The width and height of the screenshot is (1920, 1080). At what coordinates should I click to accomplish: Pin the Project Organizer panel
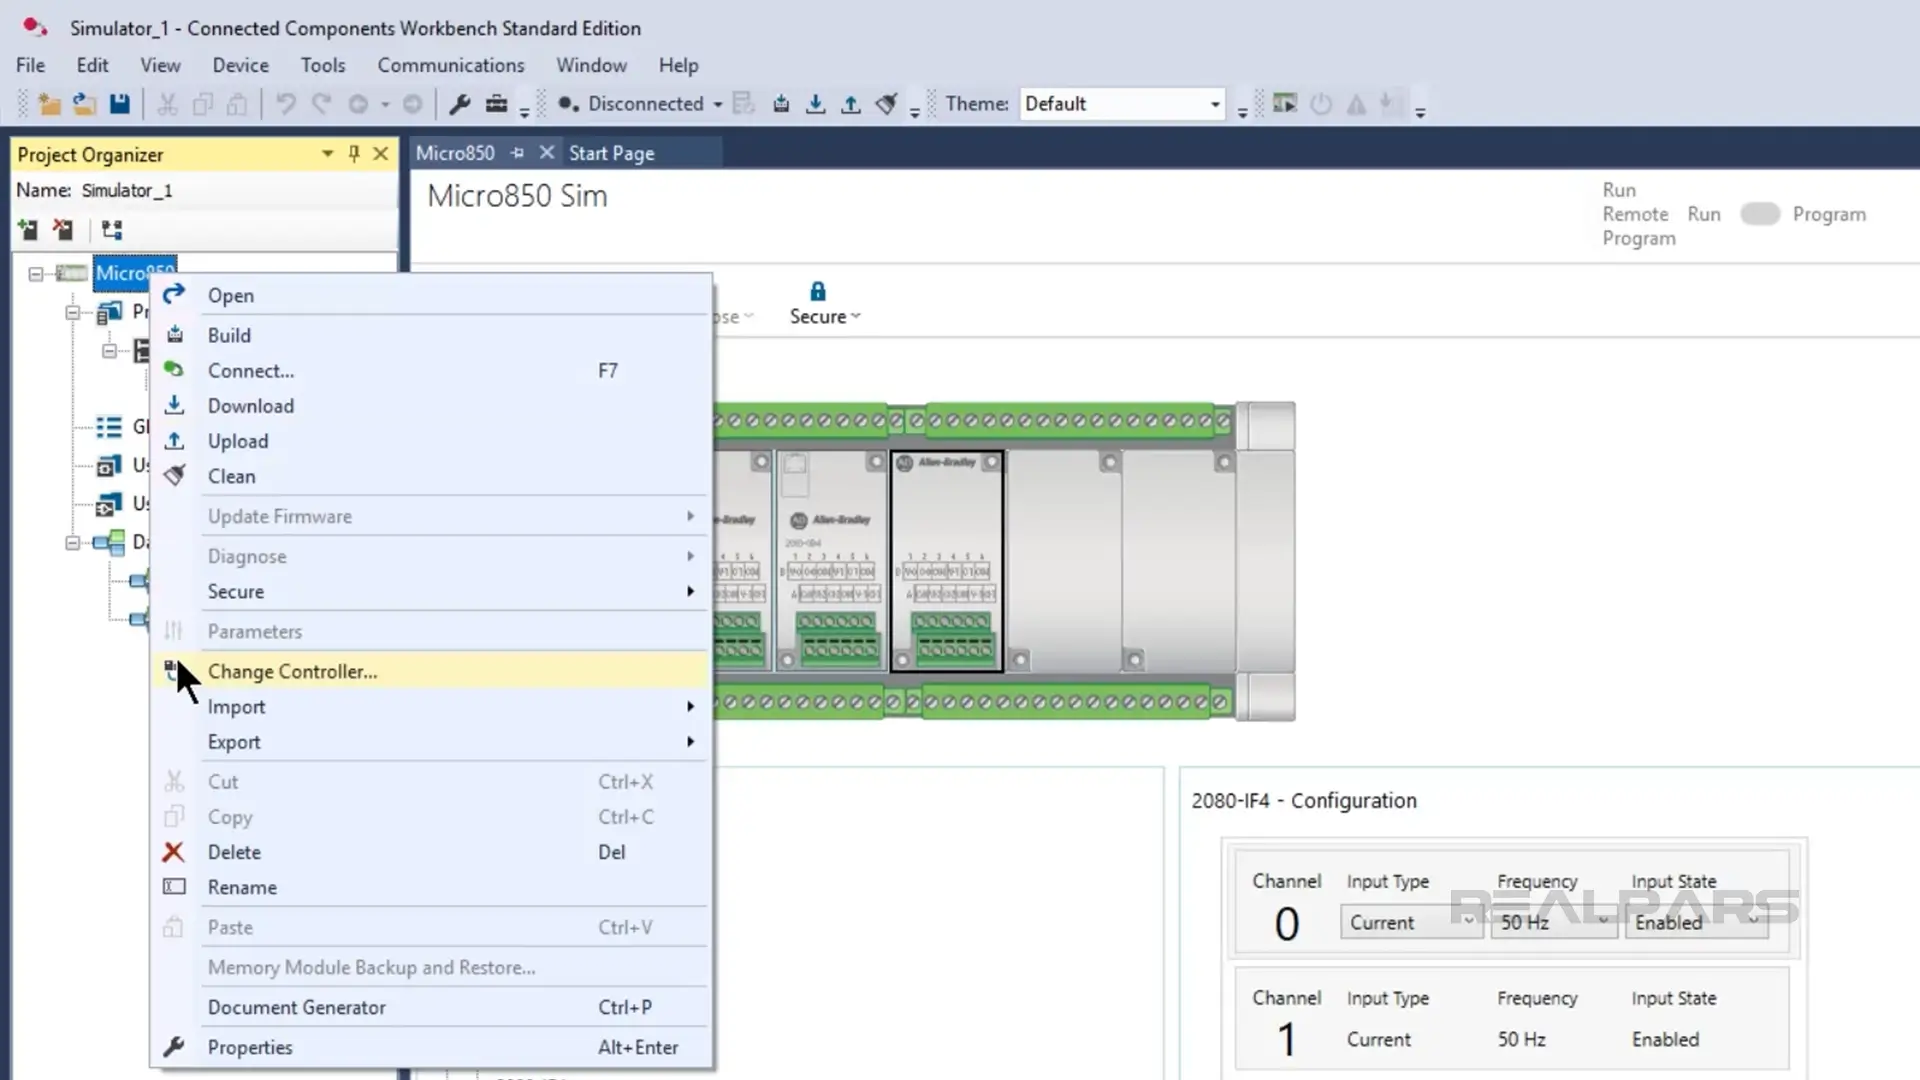coord(354,154)
